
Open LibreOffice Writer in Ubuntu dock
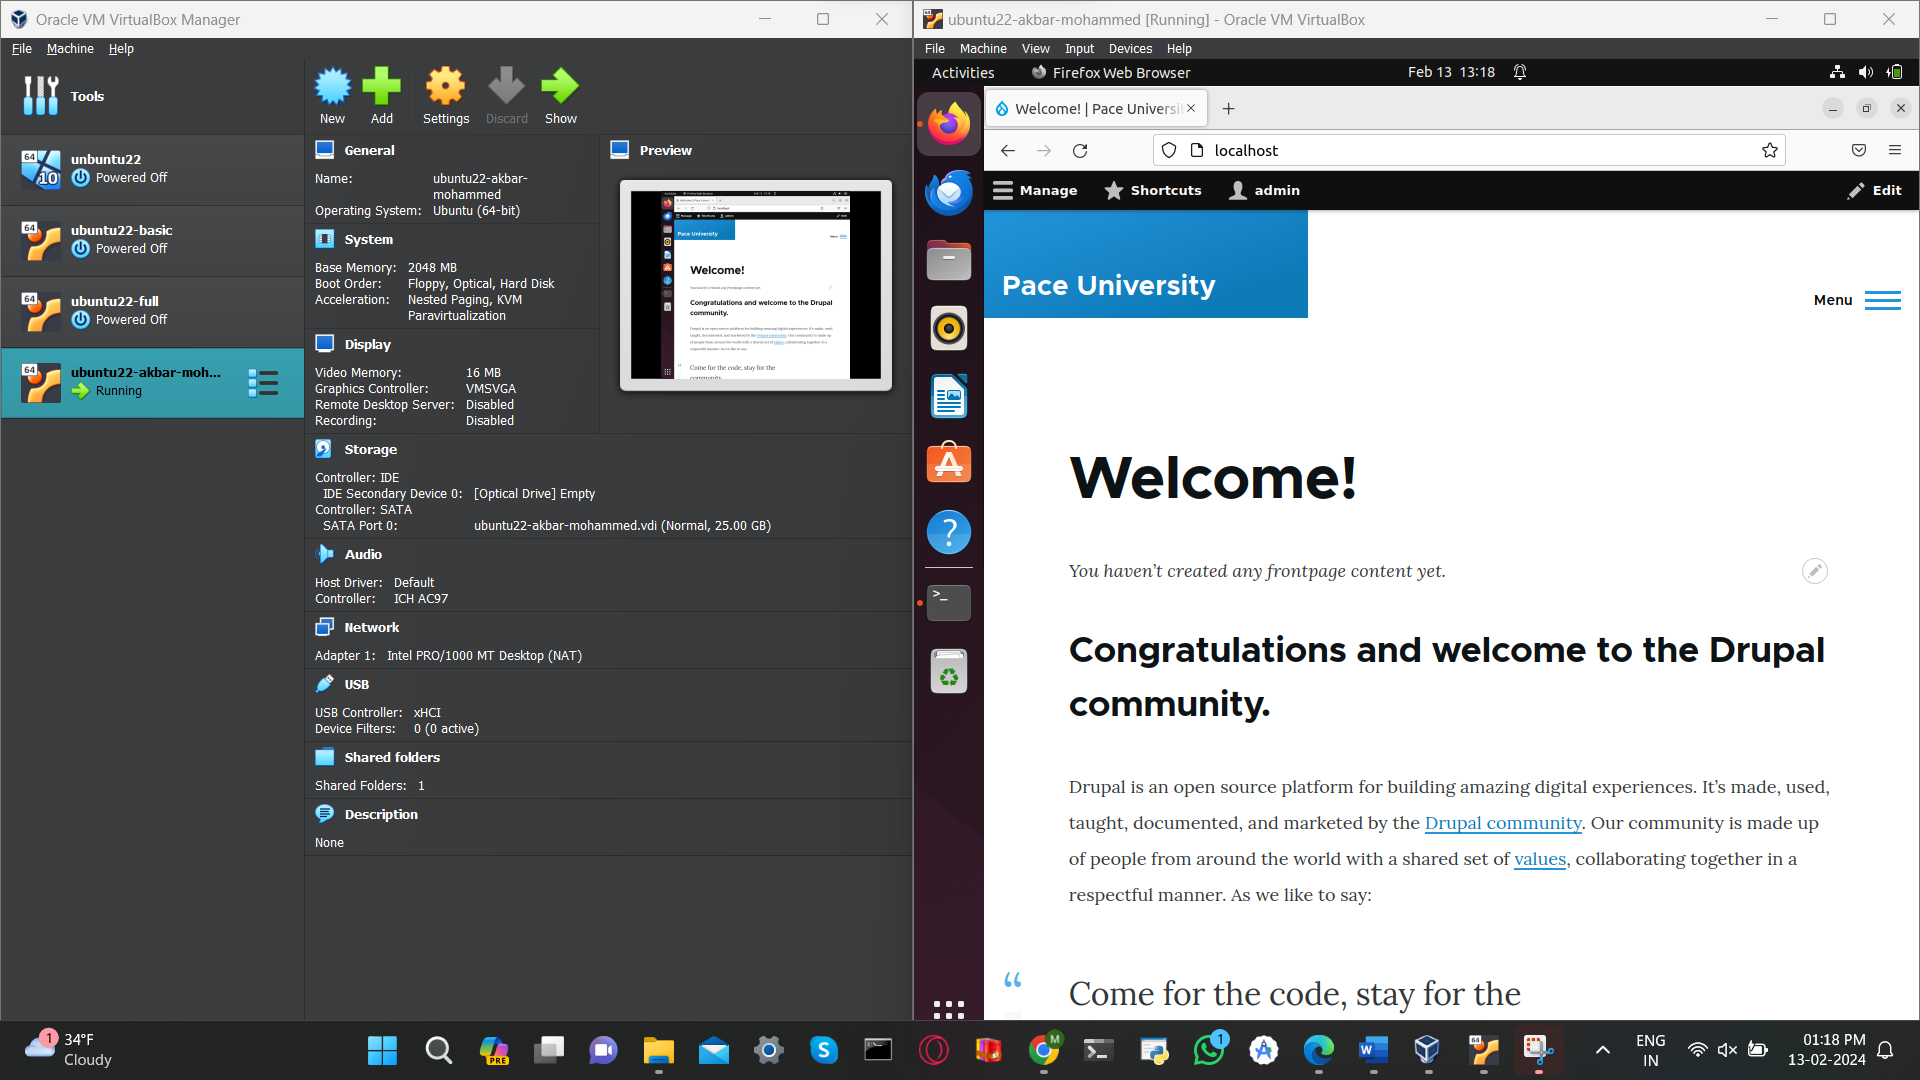948,396
